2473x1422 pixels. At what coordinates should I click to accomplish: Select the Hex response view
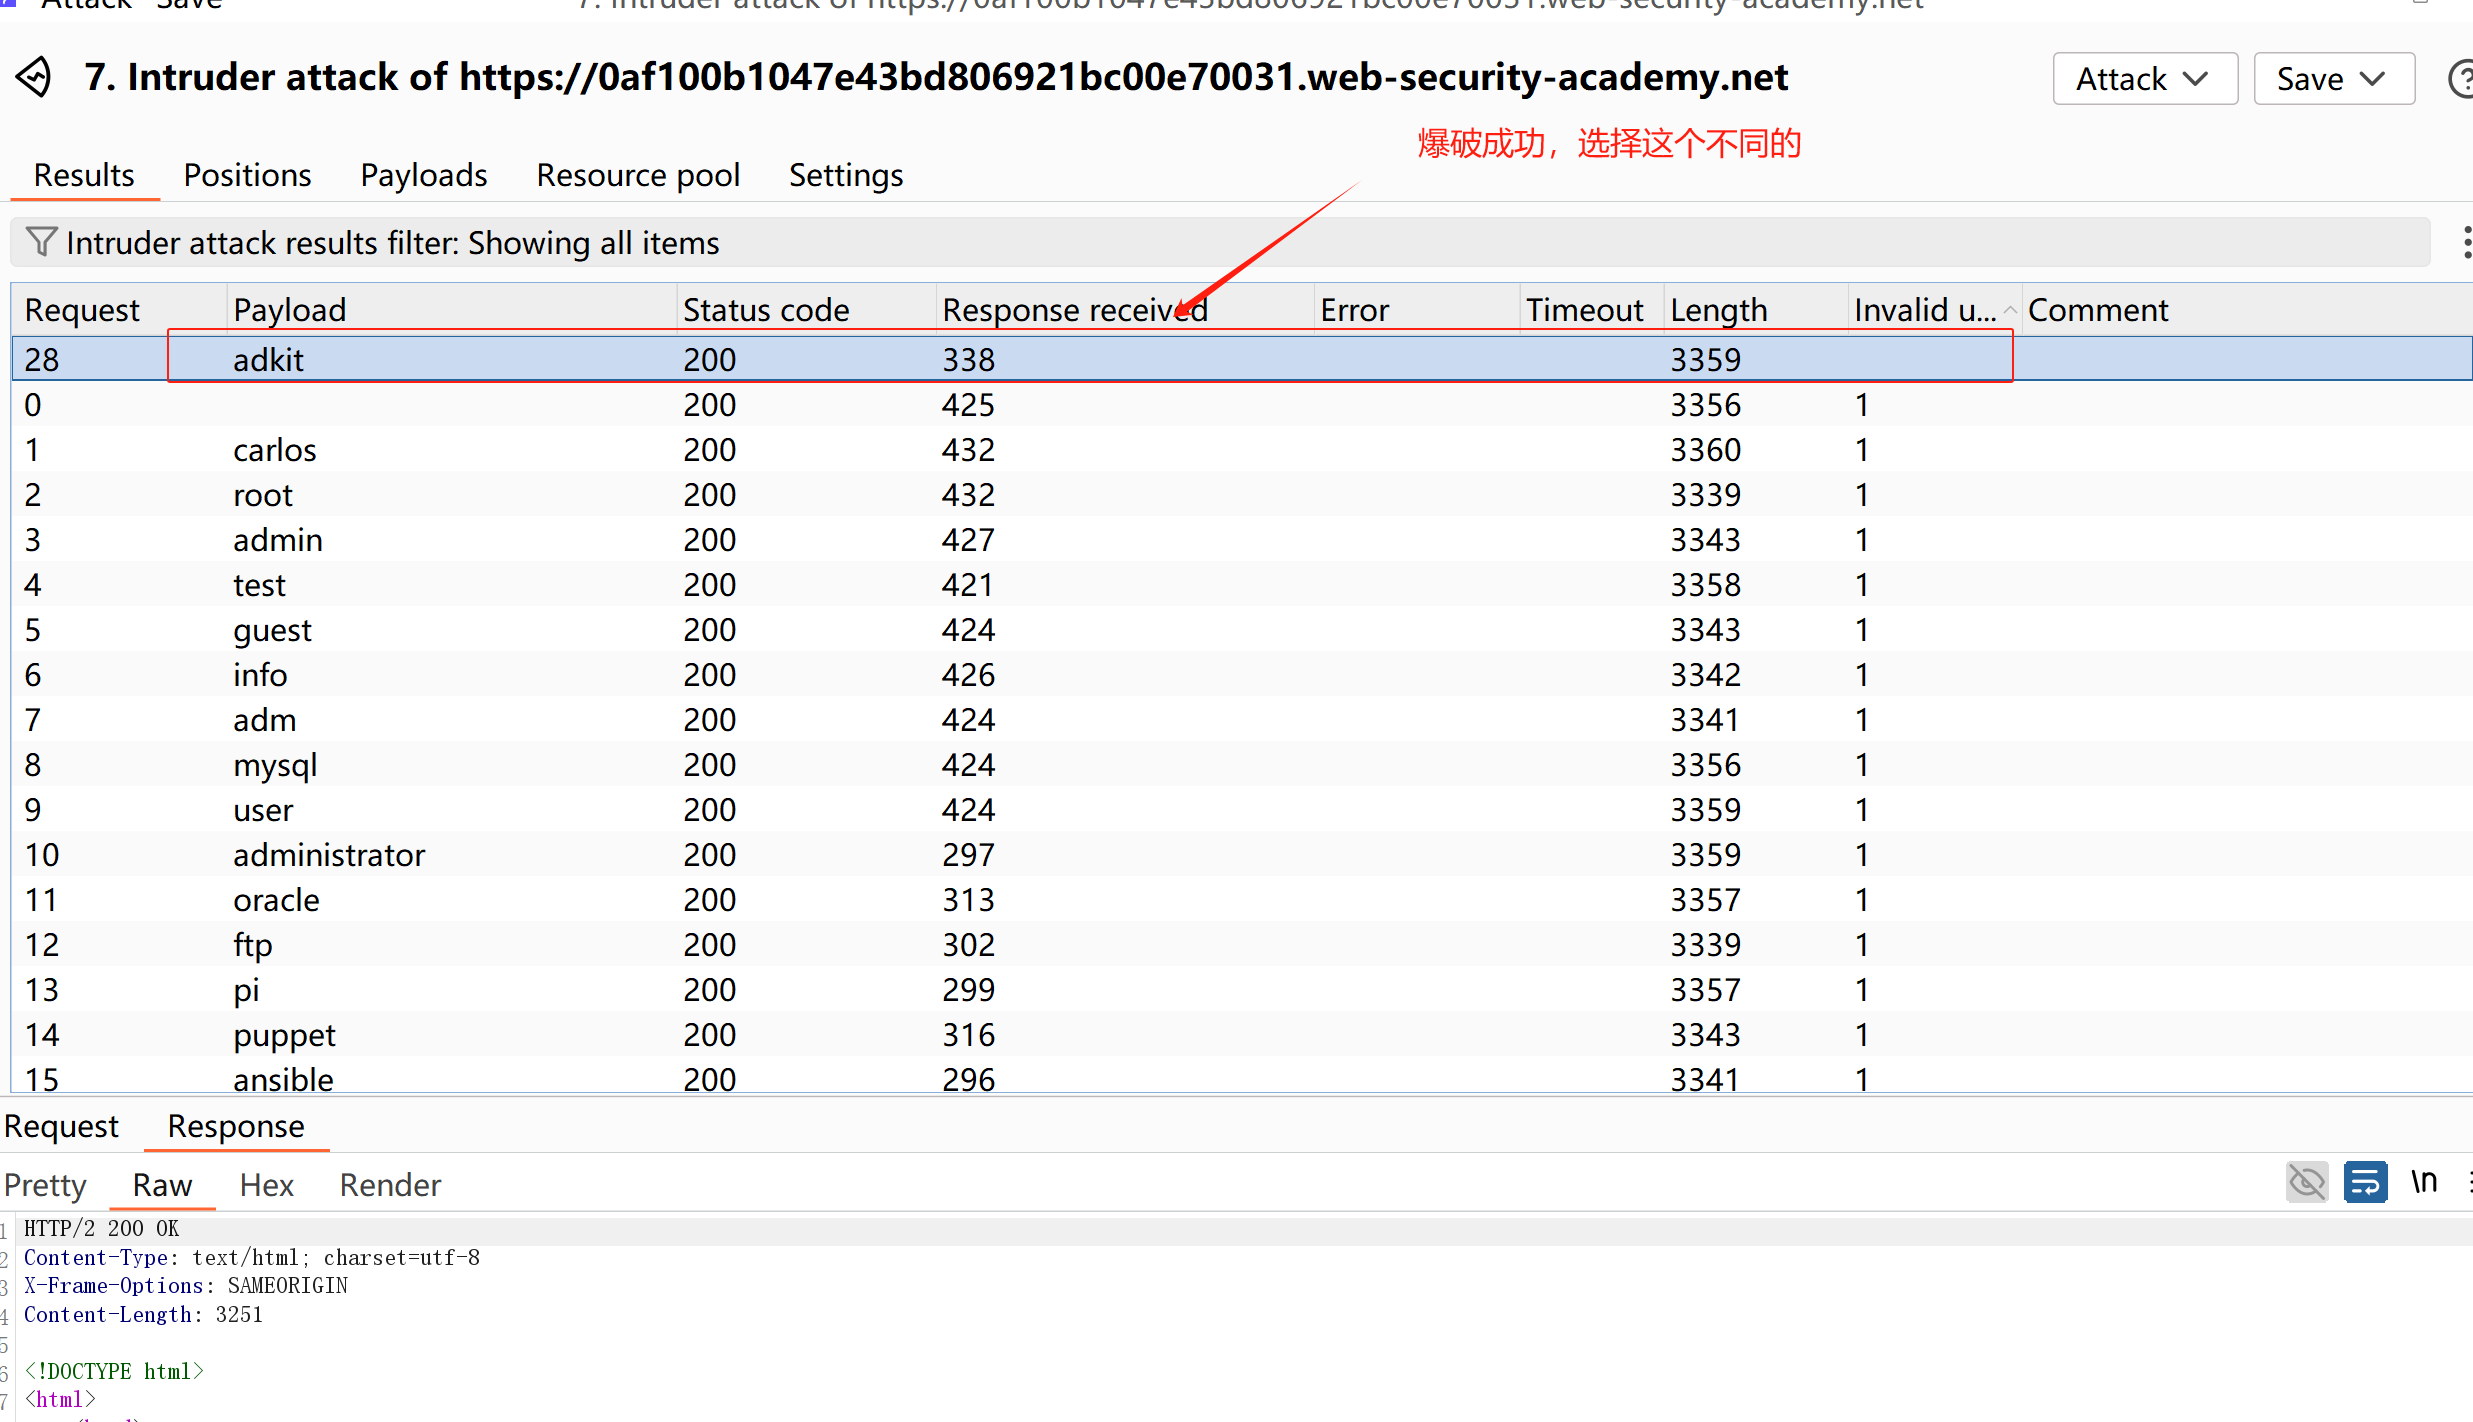(x=266, y=1185)
